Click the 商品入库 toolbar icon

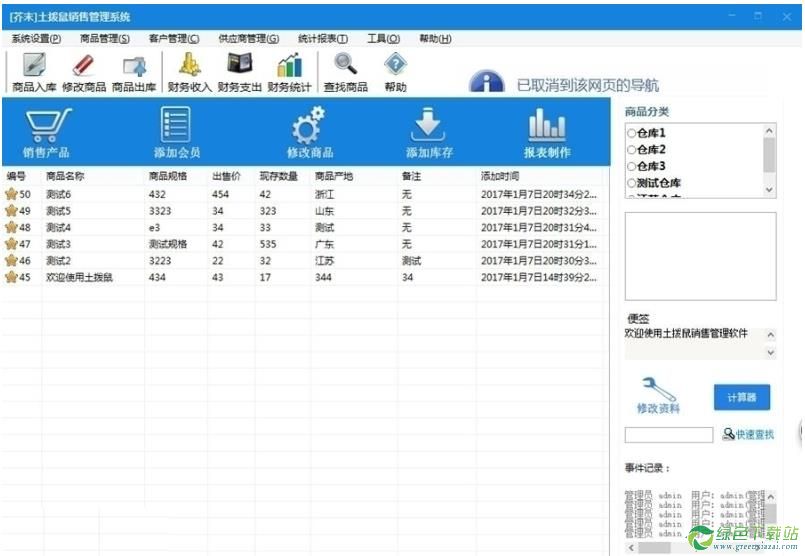tap(33, 67)
